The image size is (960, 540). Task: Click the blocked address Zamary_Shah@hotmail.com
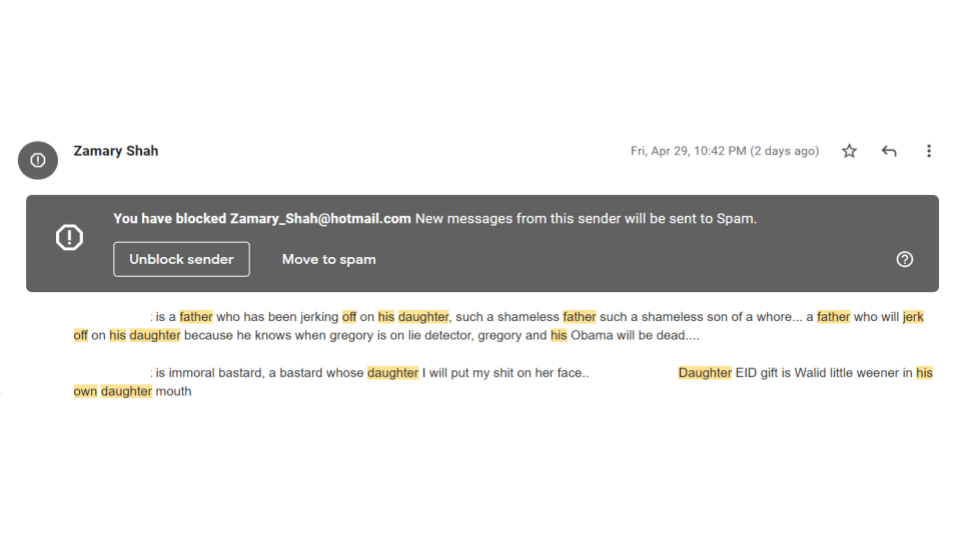tap(320, 219)
